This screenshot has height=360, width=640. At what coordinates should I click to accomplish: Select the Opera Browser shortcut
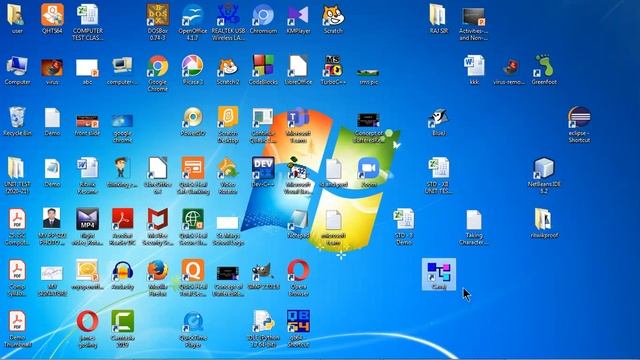[x=298, y=271]
